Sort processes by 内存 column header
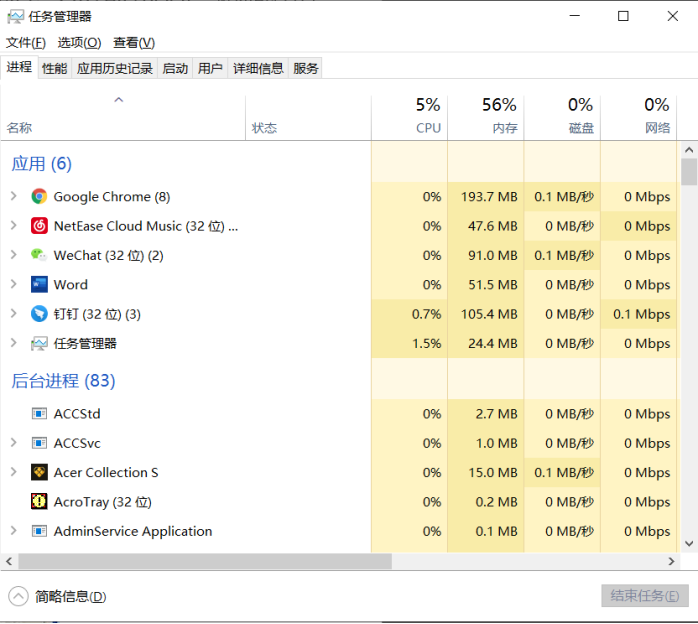The image size is (698, 624). coord(486,116)
